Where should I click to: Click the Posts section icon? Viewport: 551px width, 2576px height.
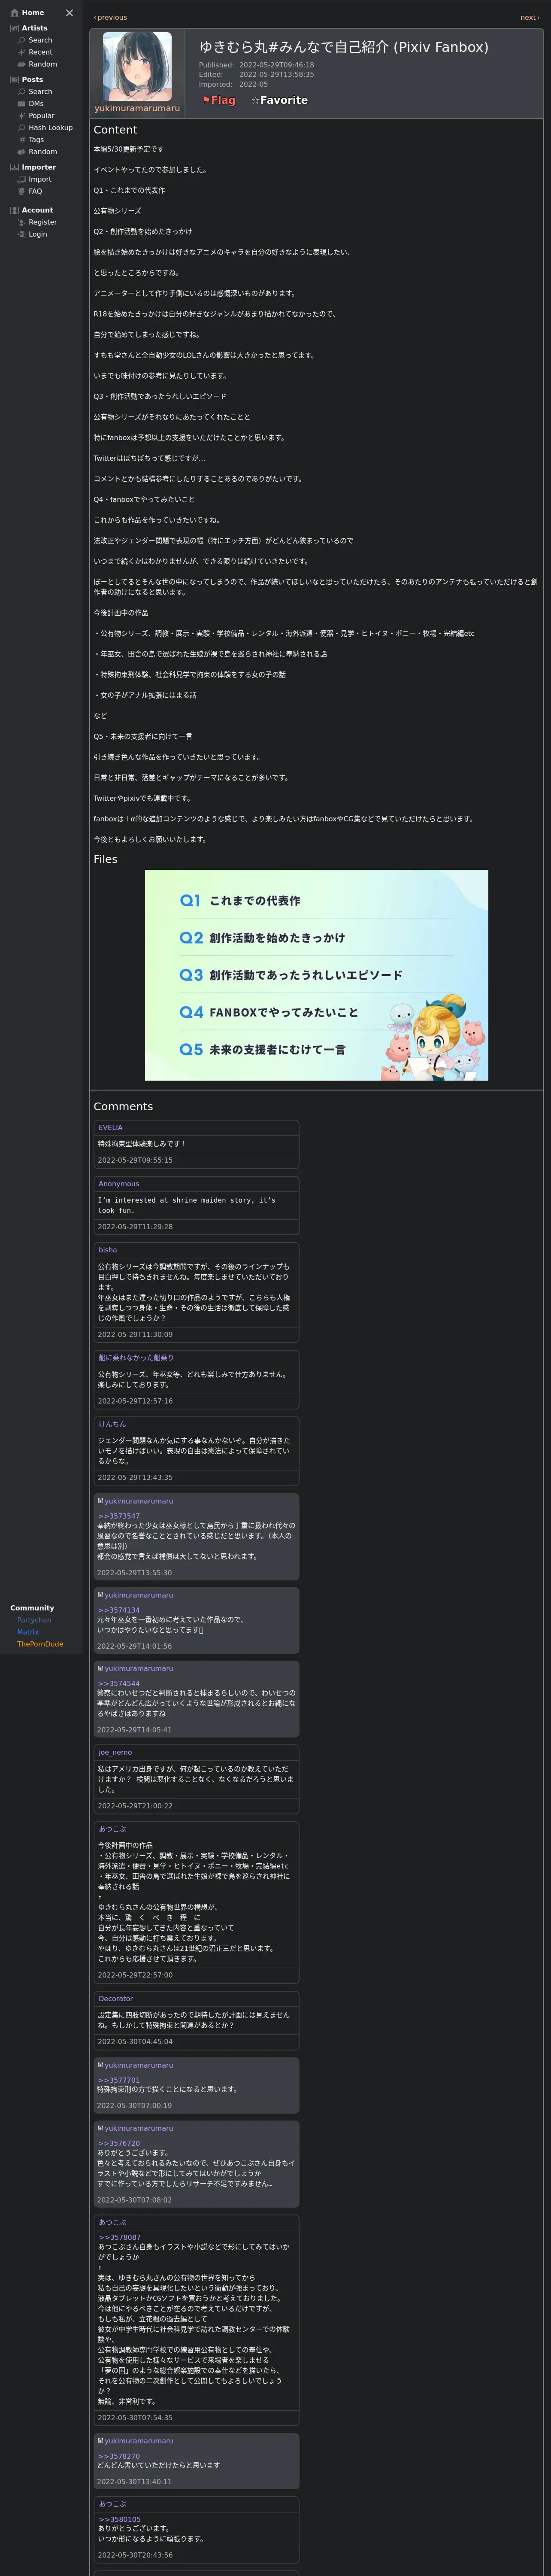coord(14,80)
